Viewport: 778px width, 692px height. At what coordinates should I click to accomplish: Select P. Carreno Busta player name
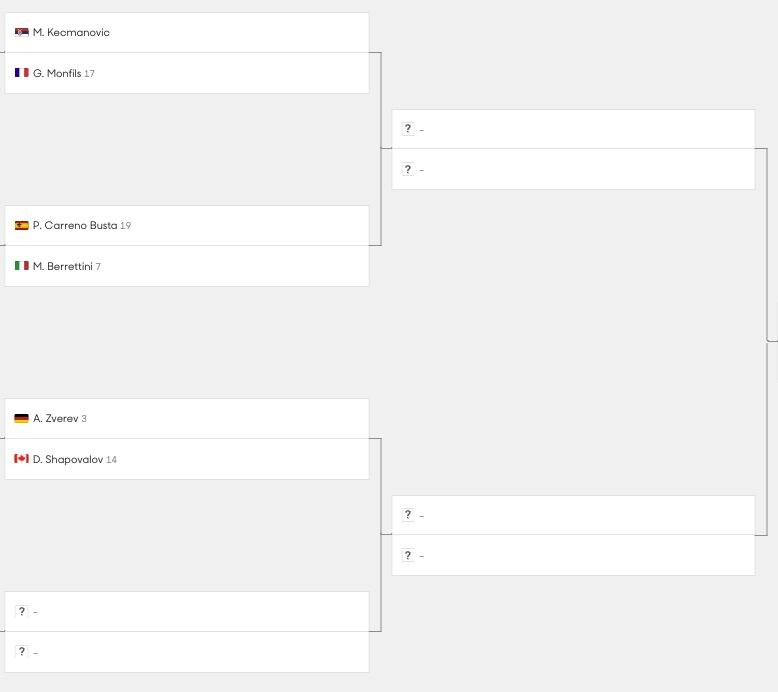click(x=75, y=225)
